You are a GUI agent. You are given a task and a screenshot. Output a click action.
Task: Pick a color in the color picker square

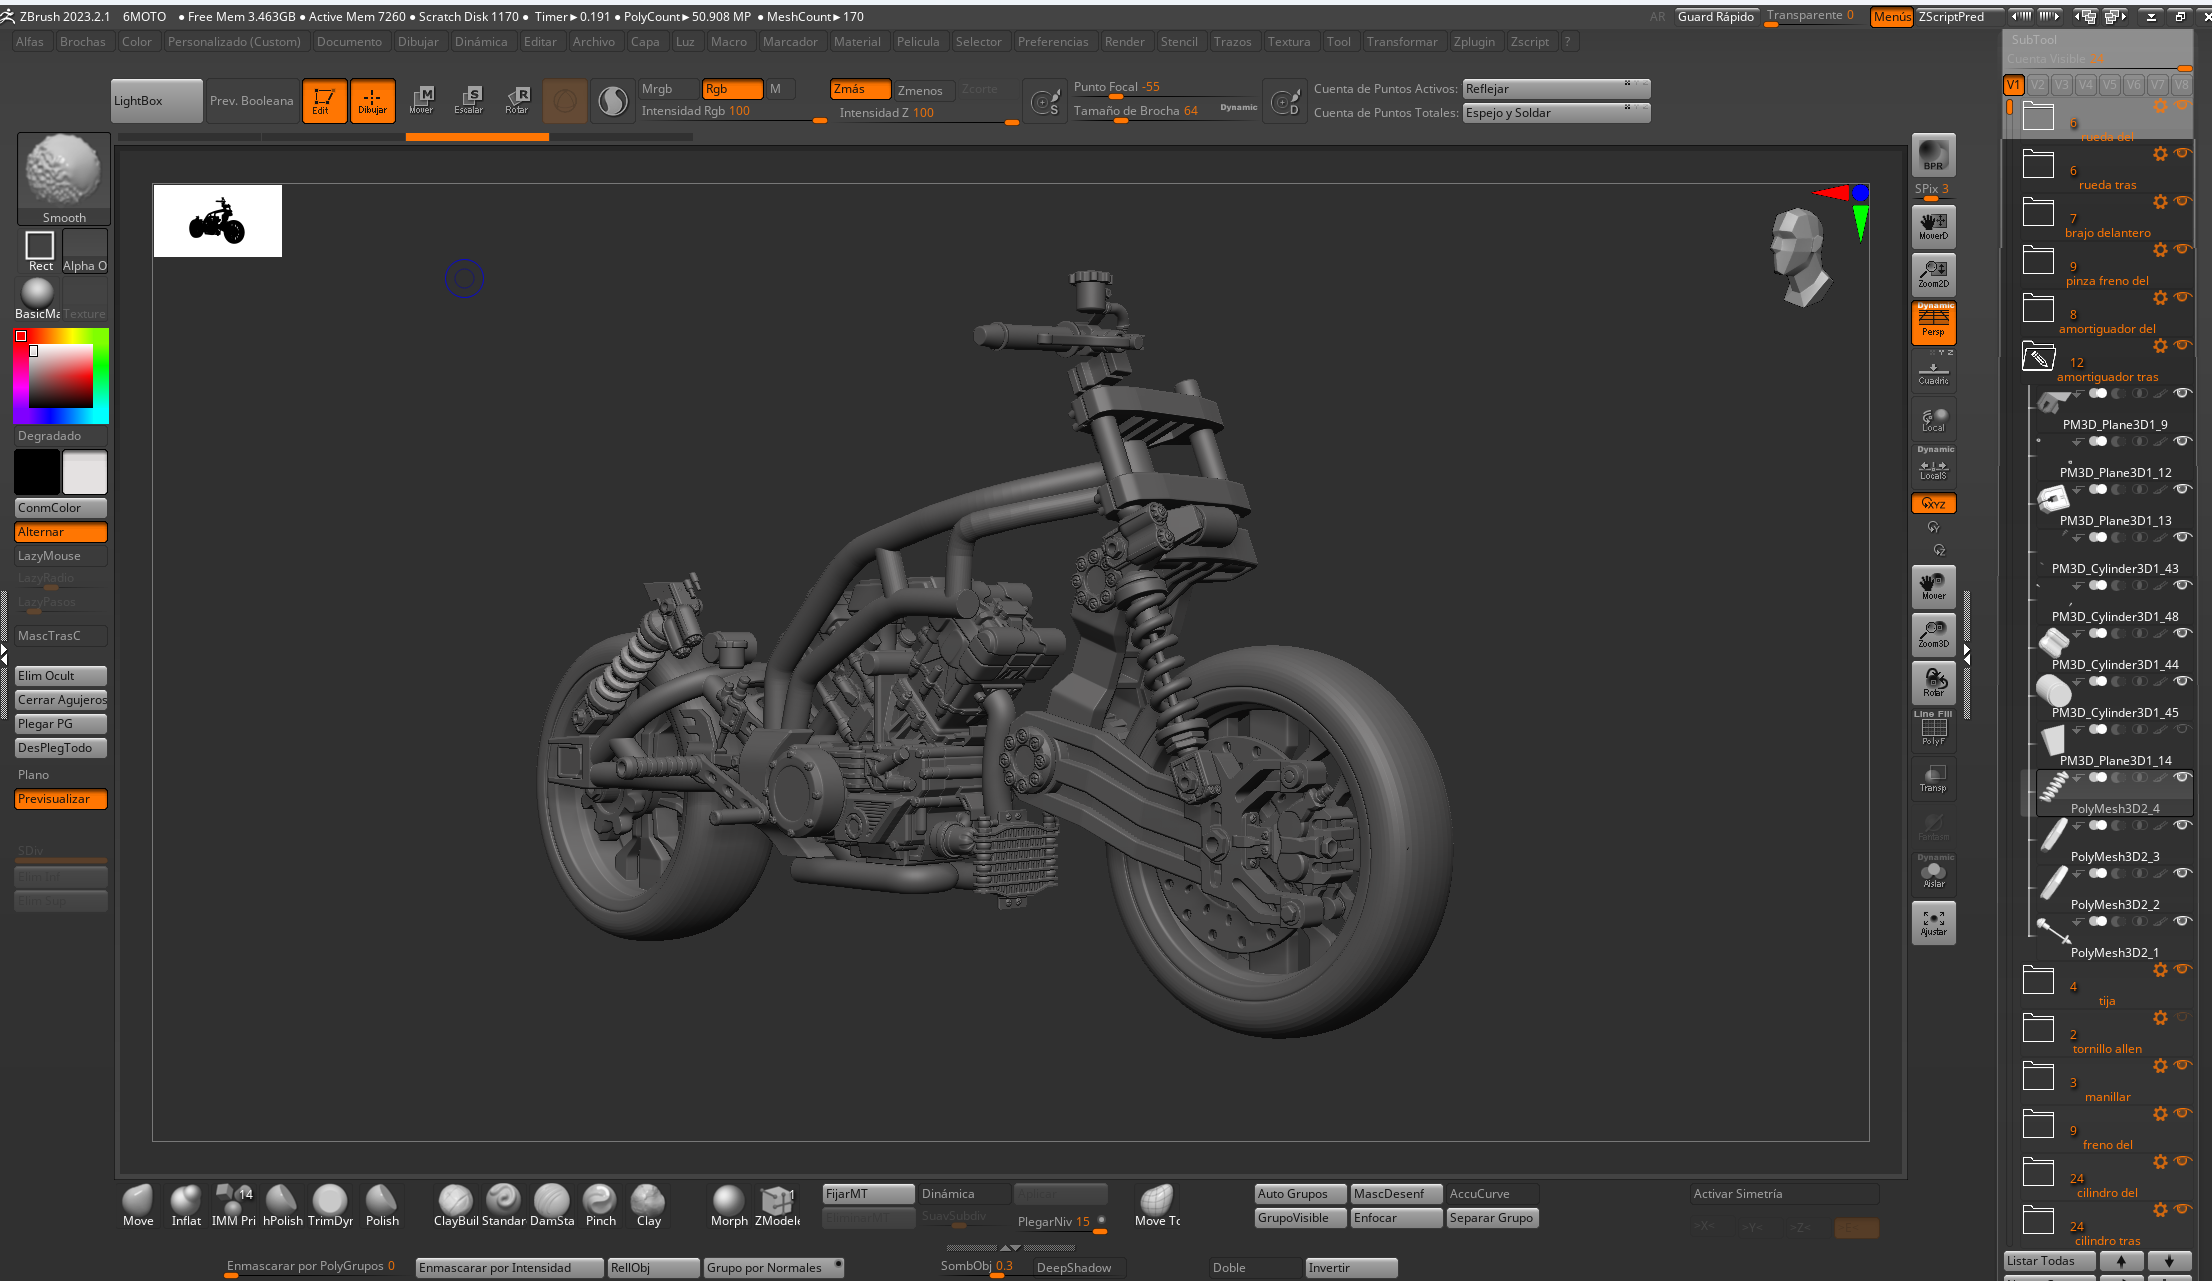tap(62, 376)
